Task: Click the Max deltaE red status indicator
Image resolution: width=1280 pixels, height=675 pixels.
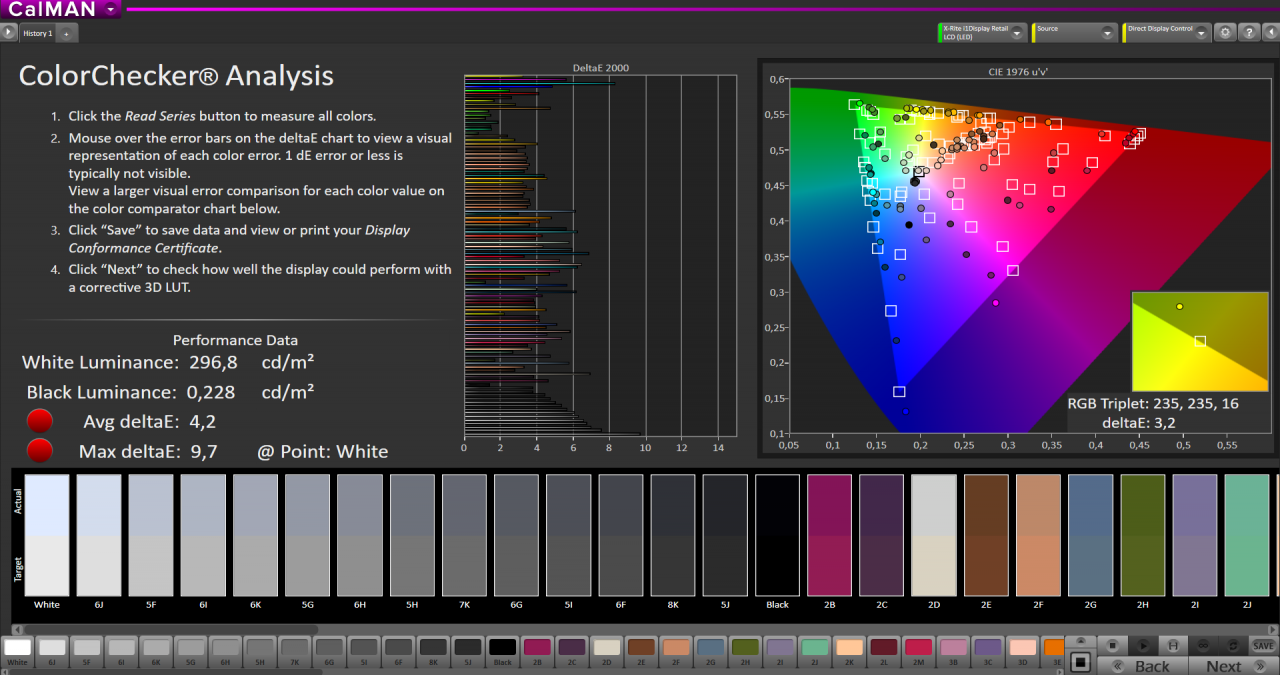Action: point(40,450)
